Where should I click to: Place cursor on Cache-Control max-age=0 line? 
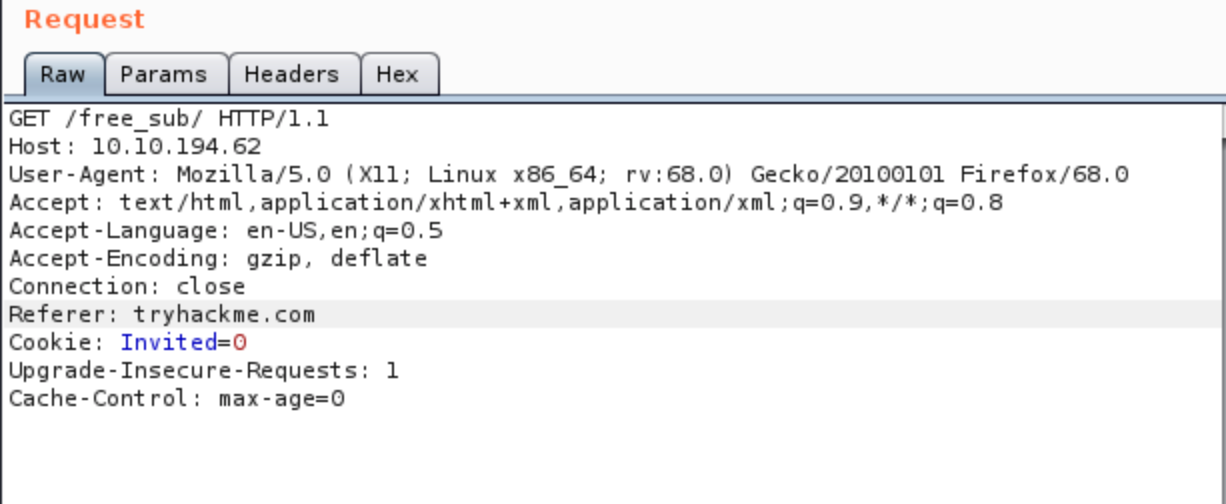[x=177, y=399]
